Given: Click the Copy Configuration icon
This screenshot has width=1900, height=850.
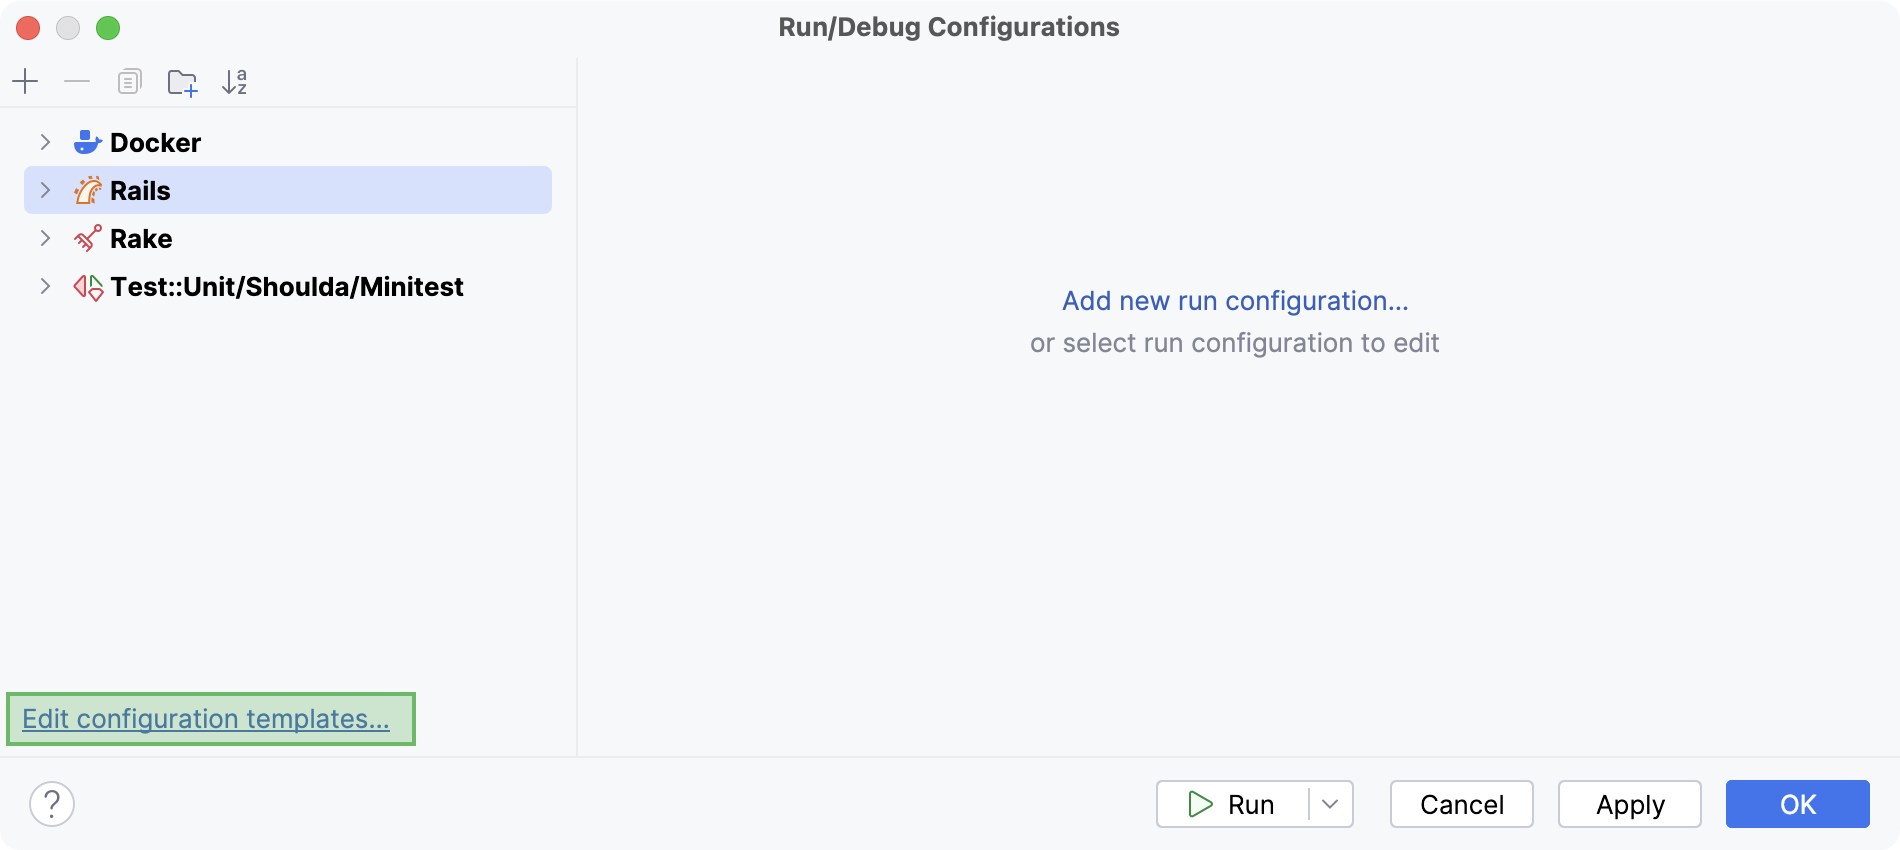Looking at the screenshot, I should (129, 81).
